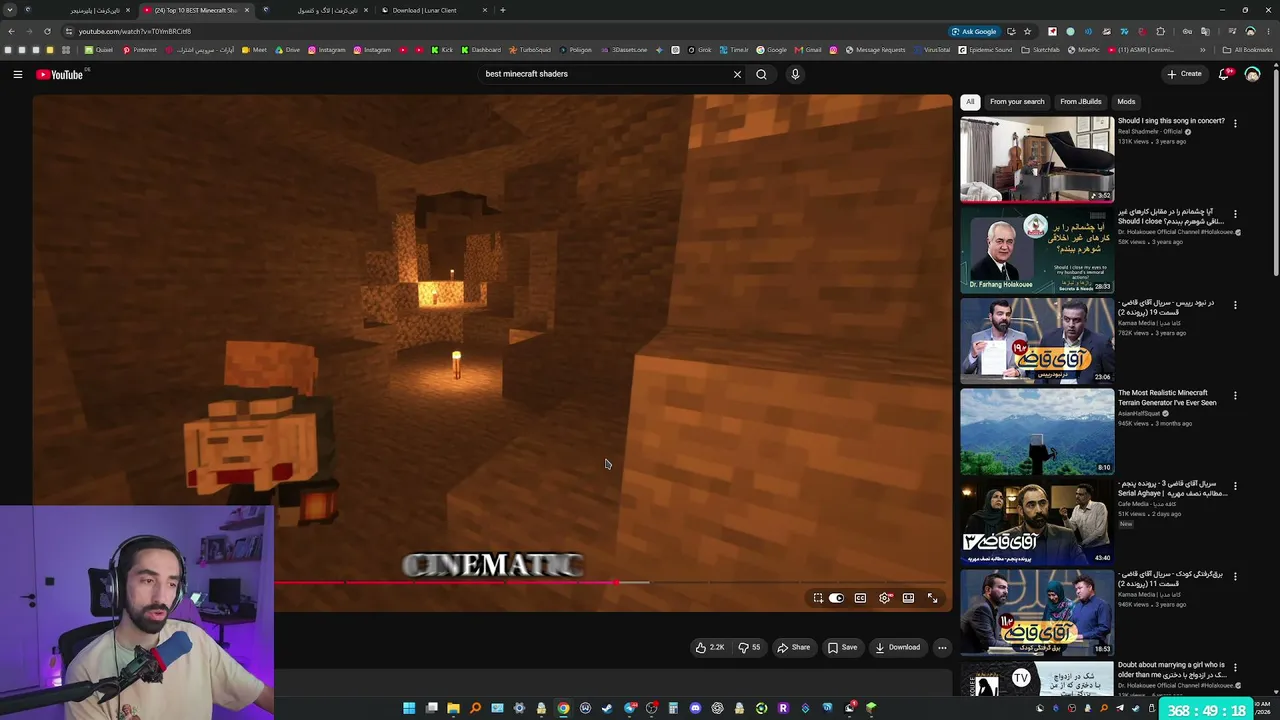Screen dimensions: 1280x720
Task: Select the 'All' filter chip
Action: pyautogui.click(x=970, y=101)
